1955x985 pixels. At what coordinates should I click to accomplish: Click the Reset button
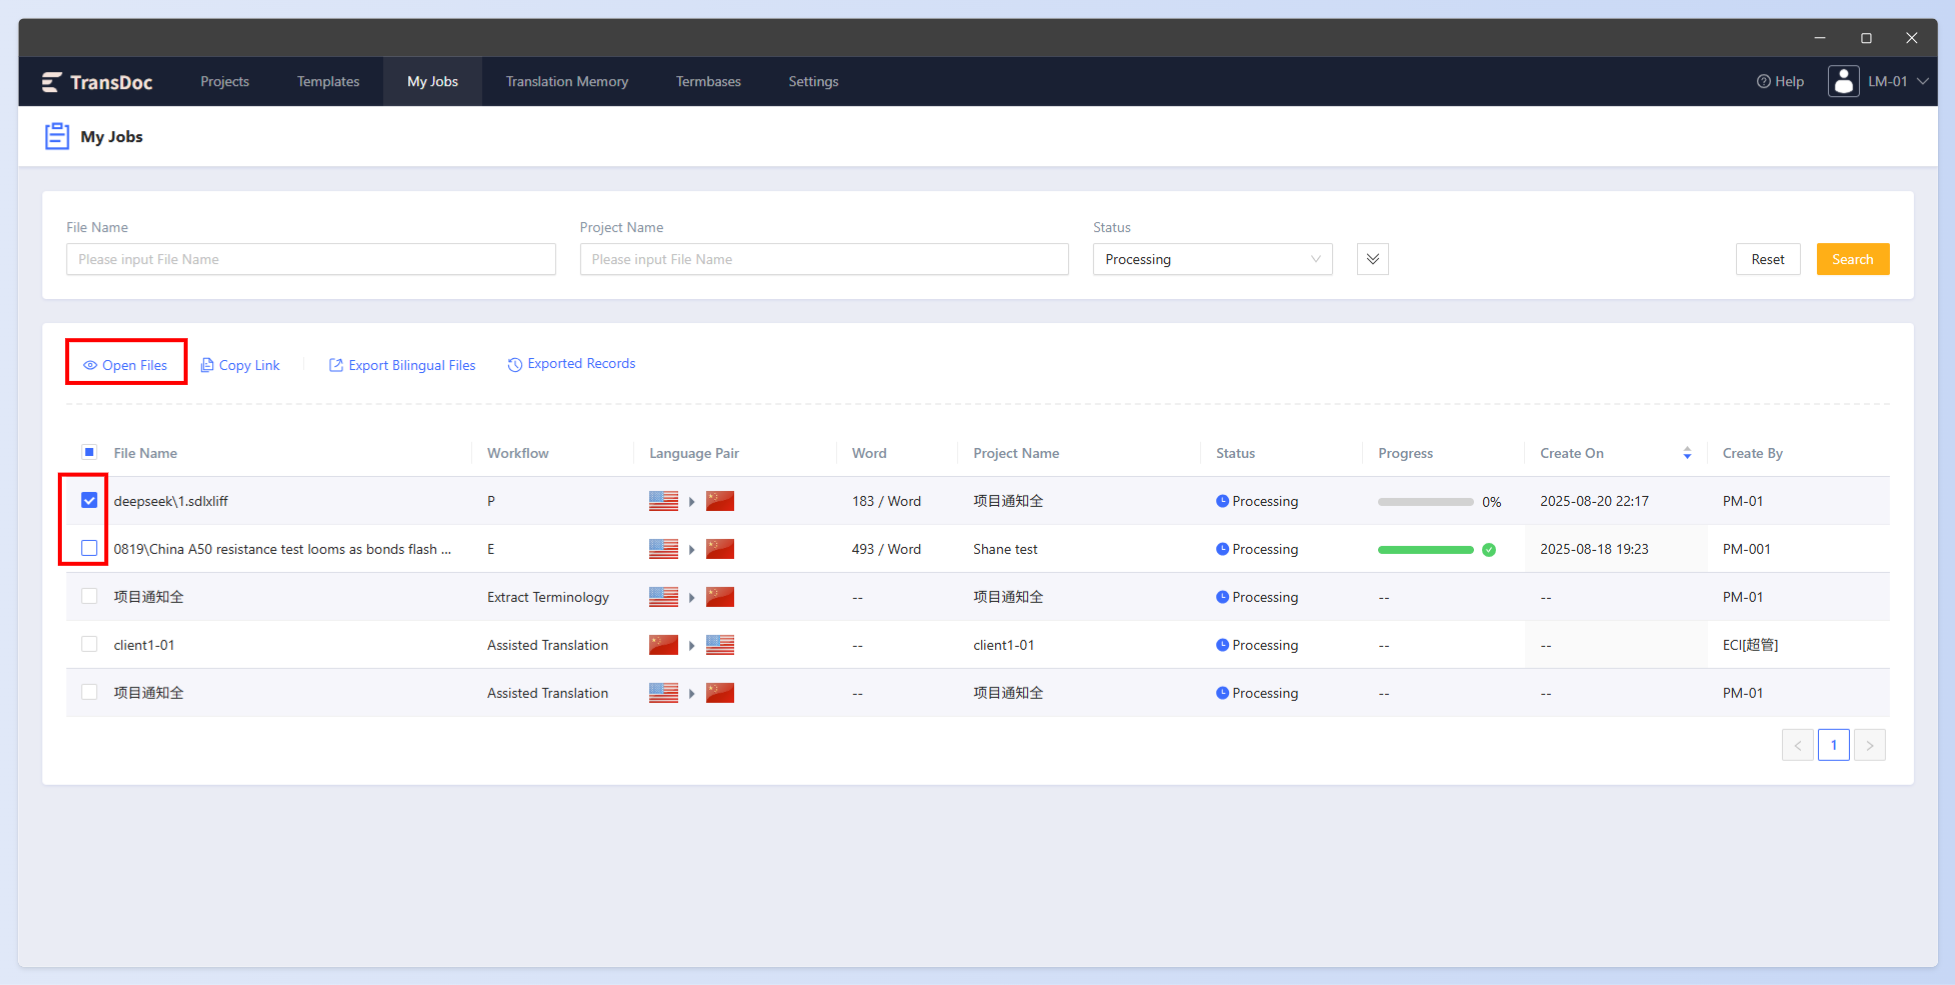pos(1767,259)
